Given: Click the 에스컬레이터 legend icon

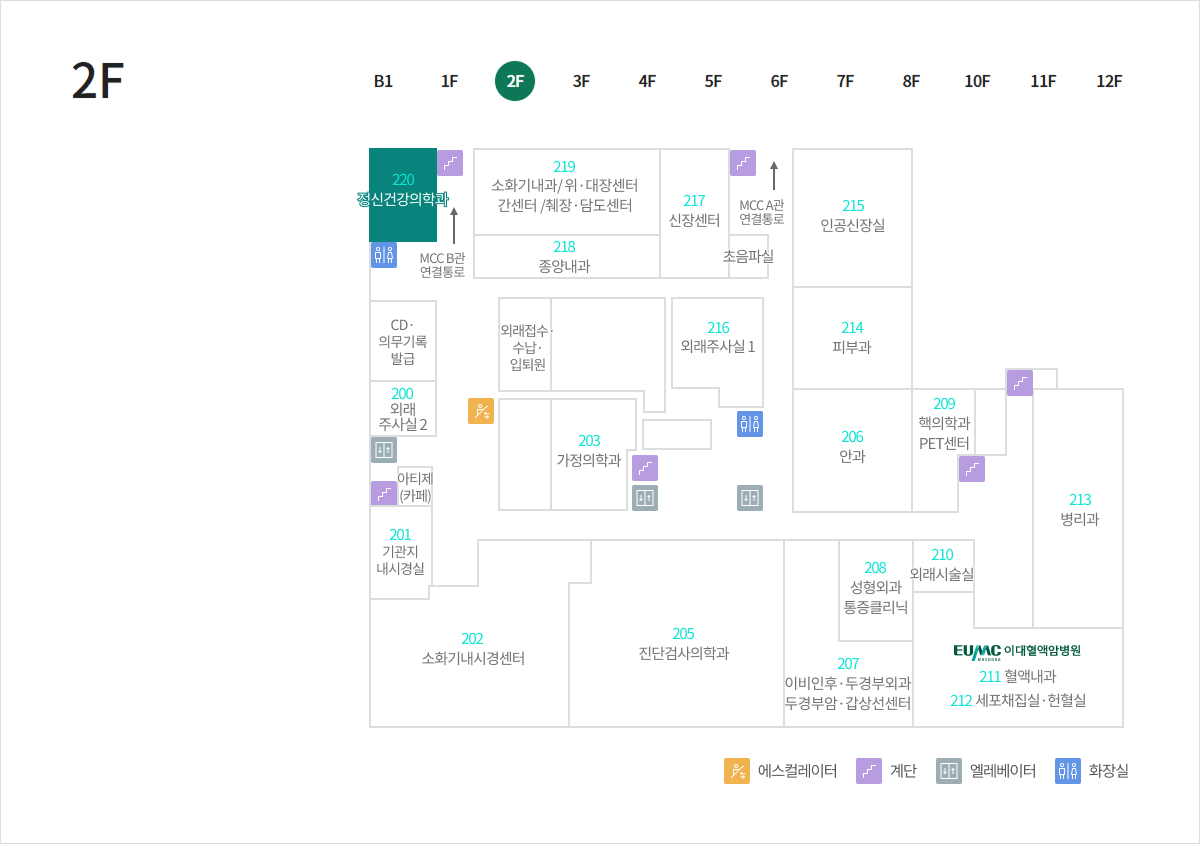Looking at the screenshot, I should 737,771.
